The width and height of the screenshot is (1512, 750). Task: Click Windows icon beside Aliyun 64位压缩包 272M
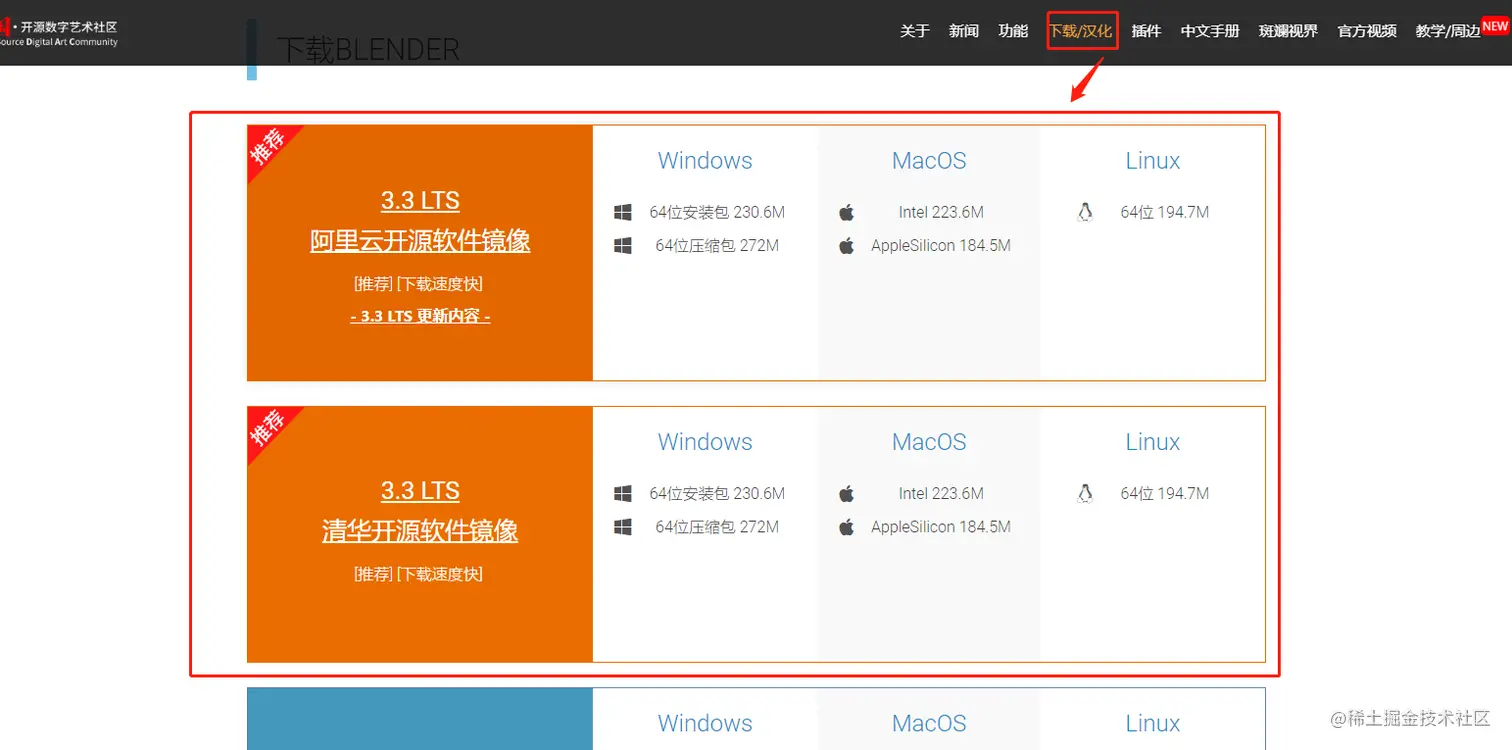(623, 245)
